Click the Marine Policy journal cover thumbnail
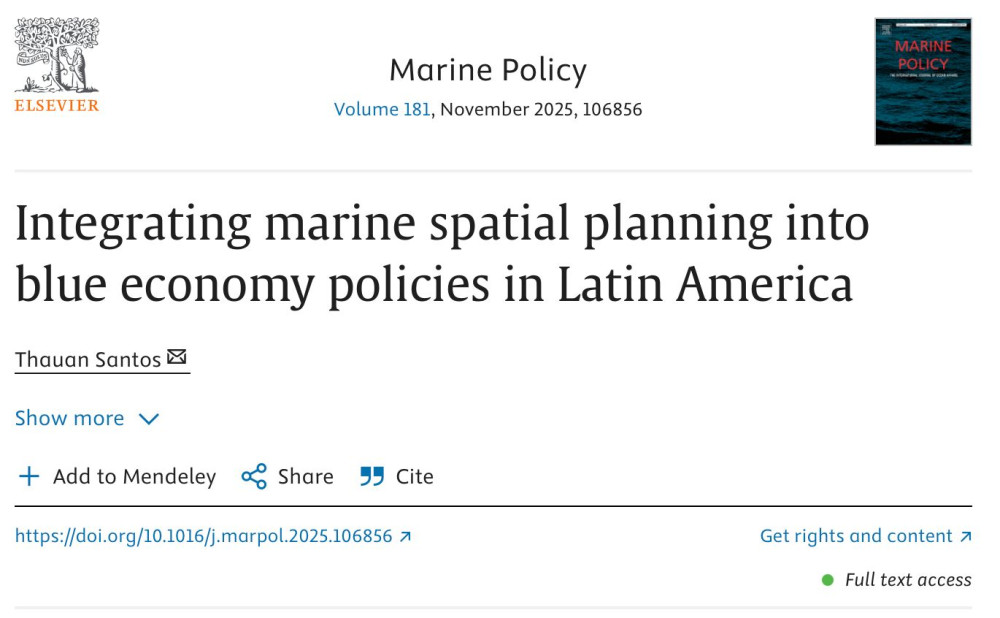 (921, 81)
